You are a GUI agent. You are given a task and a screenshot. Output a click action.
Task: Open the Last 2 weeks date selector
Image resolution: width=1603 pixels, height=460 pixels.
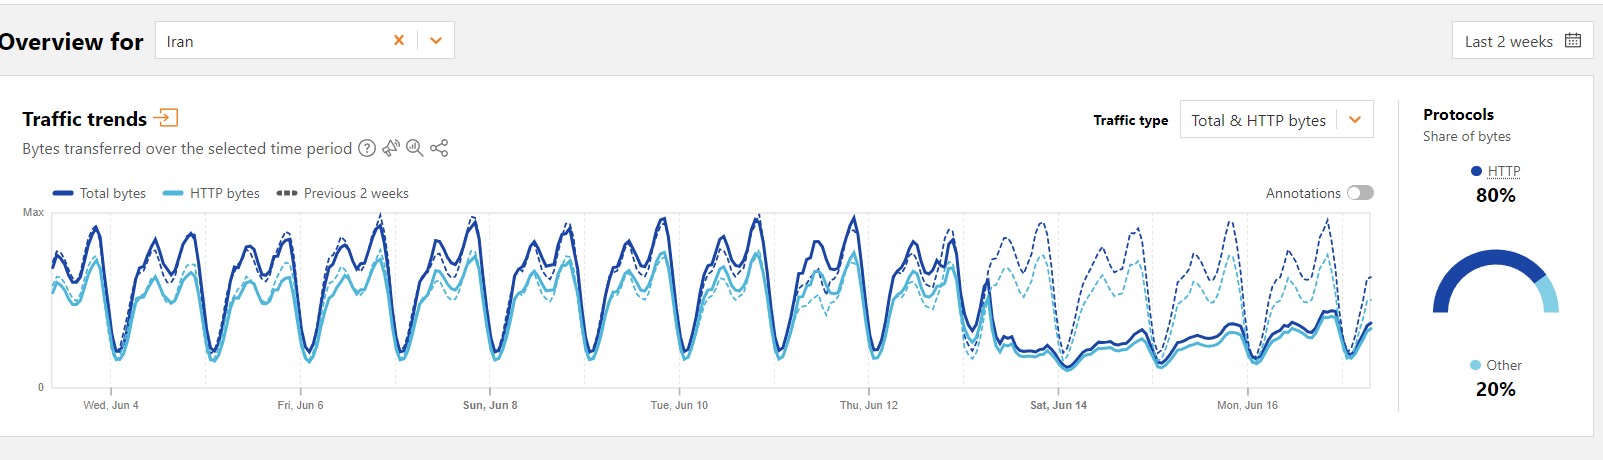[x=1522, y=41]
